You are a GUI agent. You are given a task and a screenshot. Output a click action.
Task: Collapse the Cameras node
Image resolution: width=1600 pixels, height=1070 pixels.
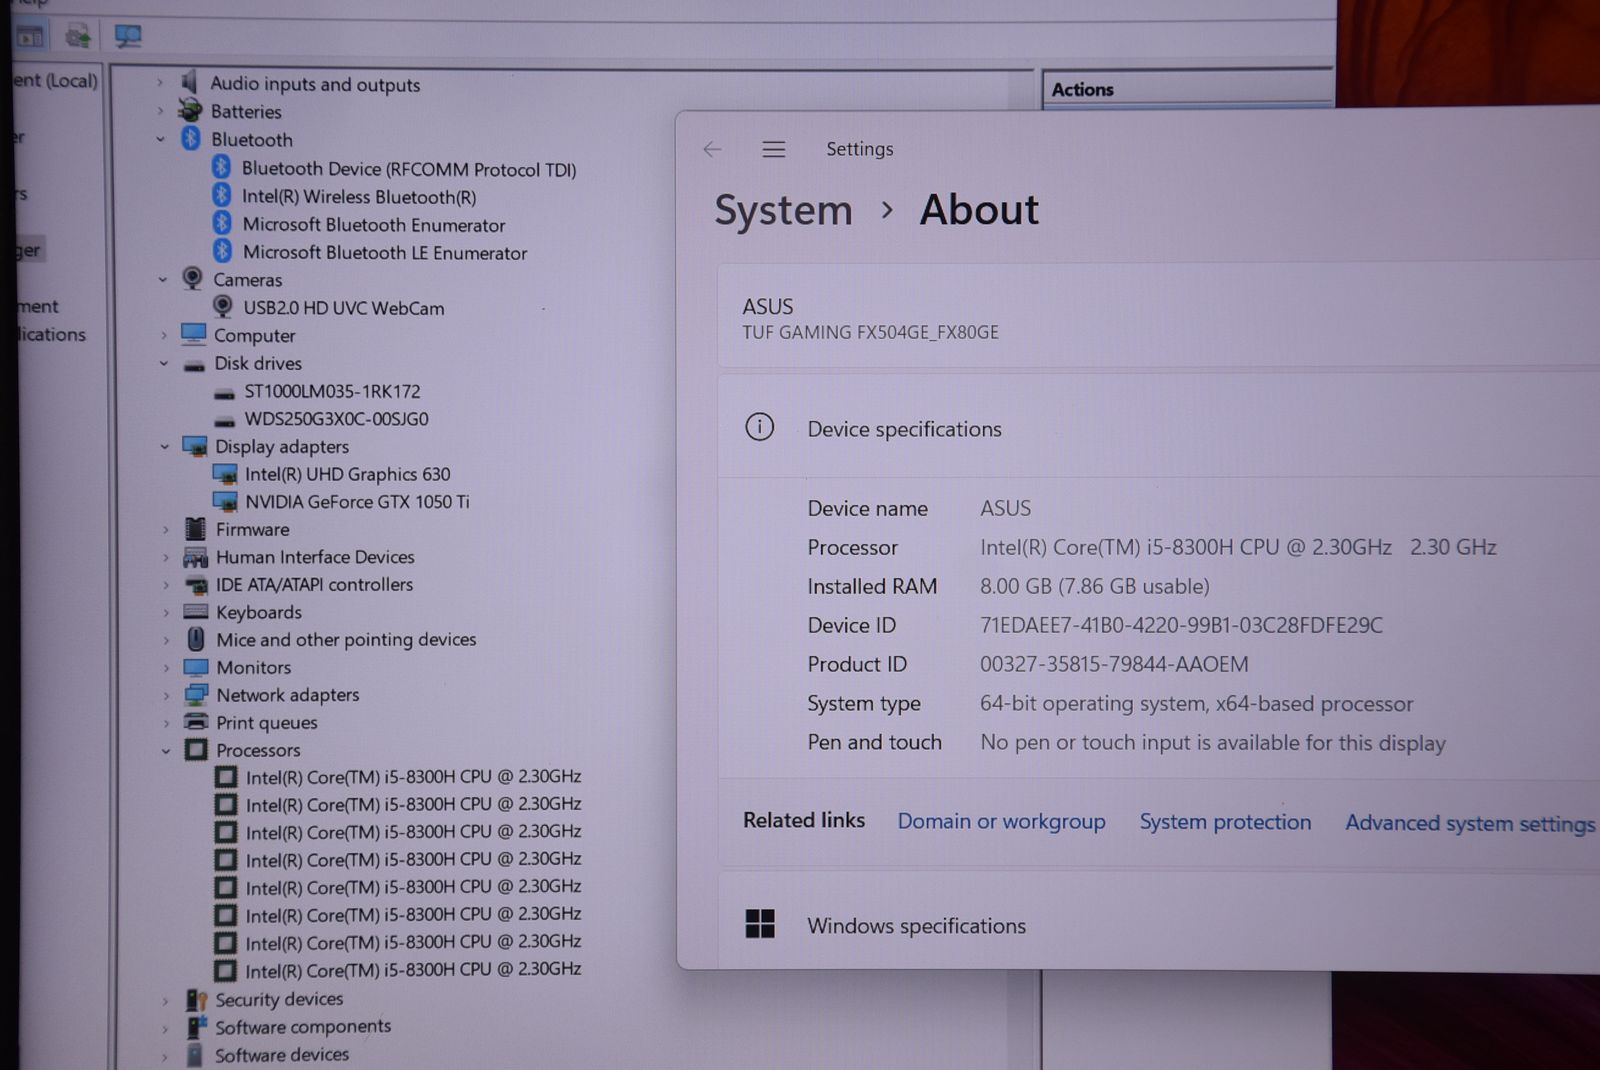pyautogui.click(x=162, y=279)
